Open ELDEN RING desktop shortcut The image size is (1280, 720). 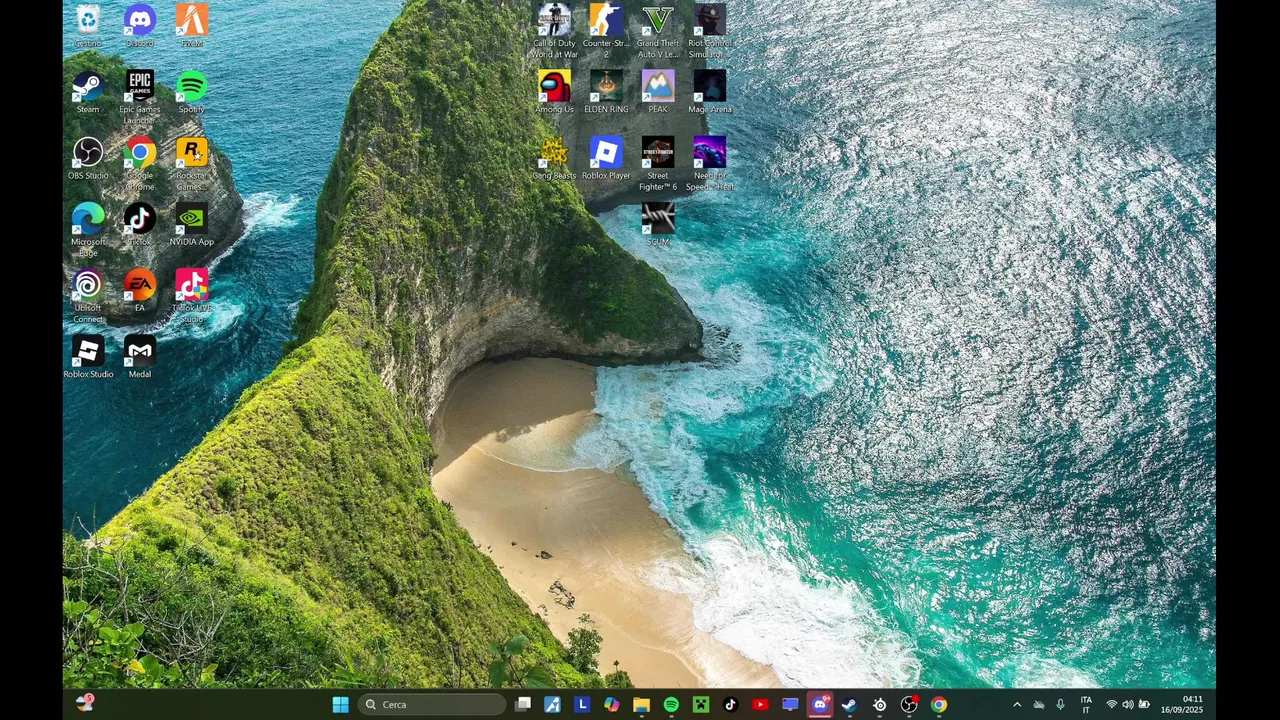click(606, 92)
